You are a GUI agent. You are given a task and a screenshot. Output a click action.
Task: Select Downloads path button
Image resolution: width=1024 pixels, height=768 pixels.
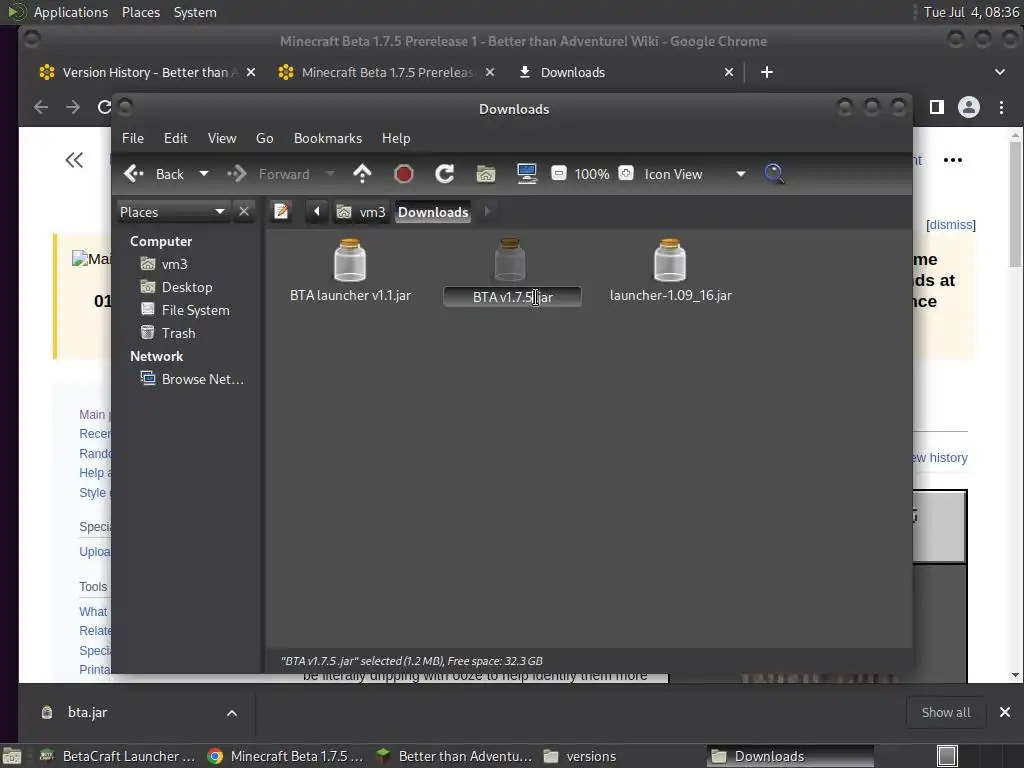(x=433, y=212)
